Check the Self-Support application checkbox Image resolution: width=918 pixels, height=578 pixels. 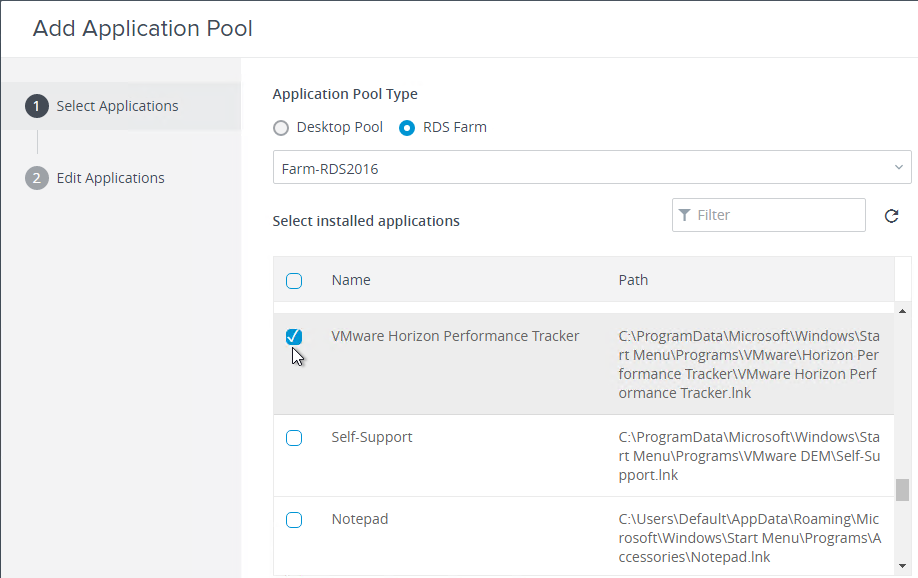click(x=294, y=438)
